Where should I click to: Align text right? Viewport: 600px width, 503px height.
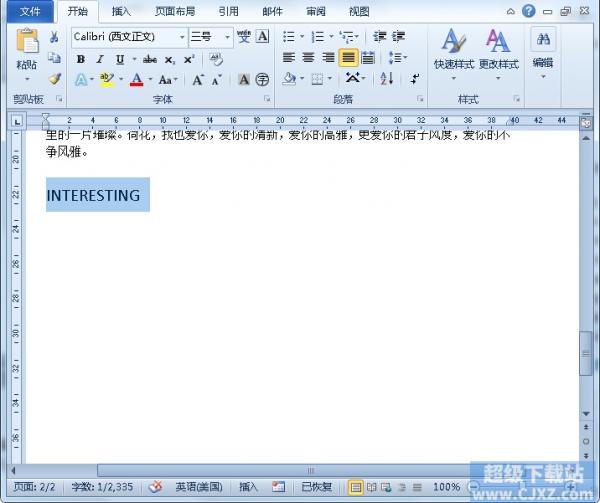328,58
